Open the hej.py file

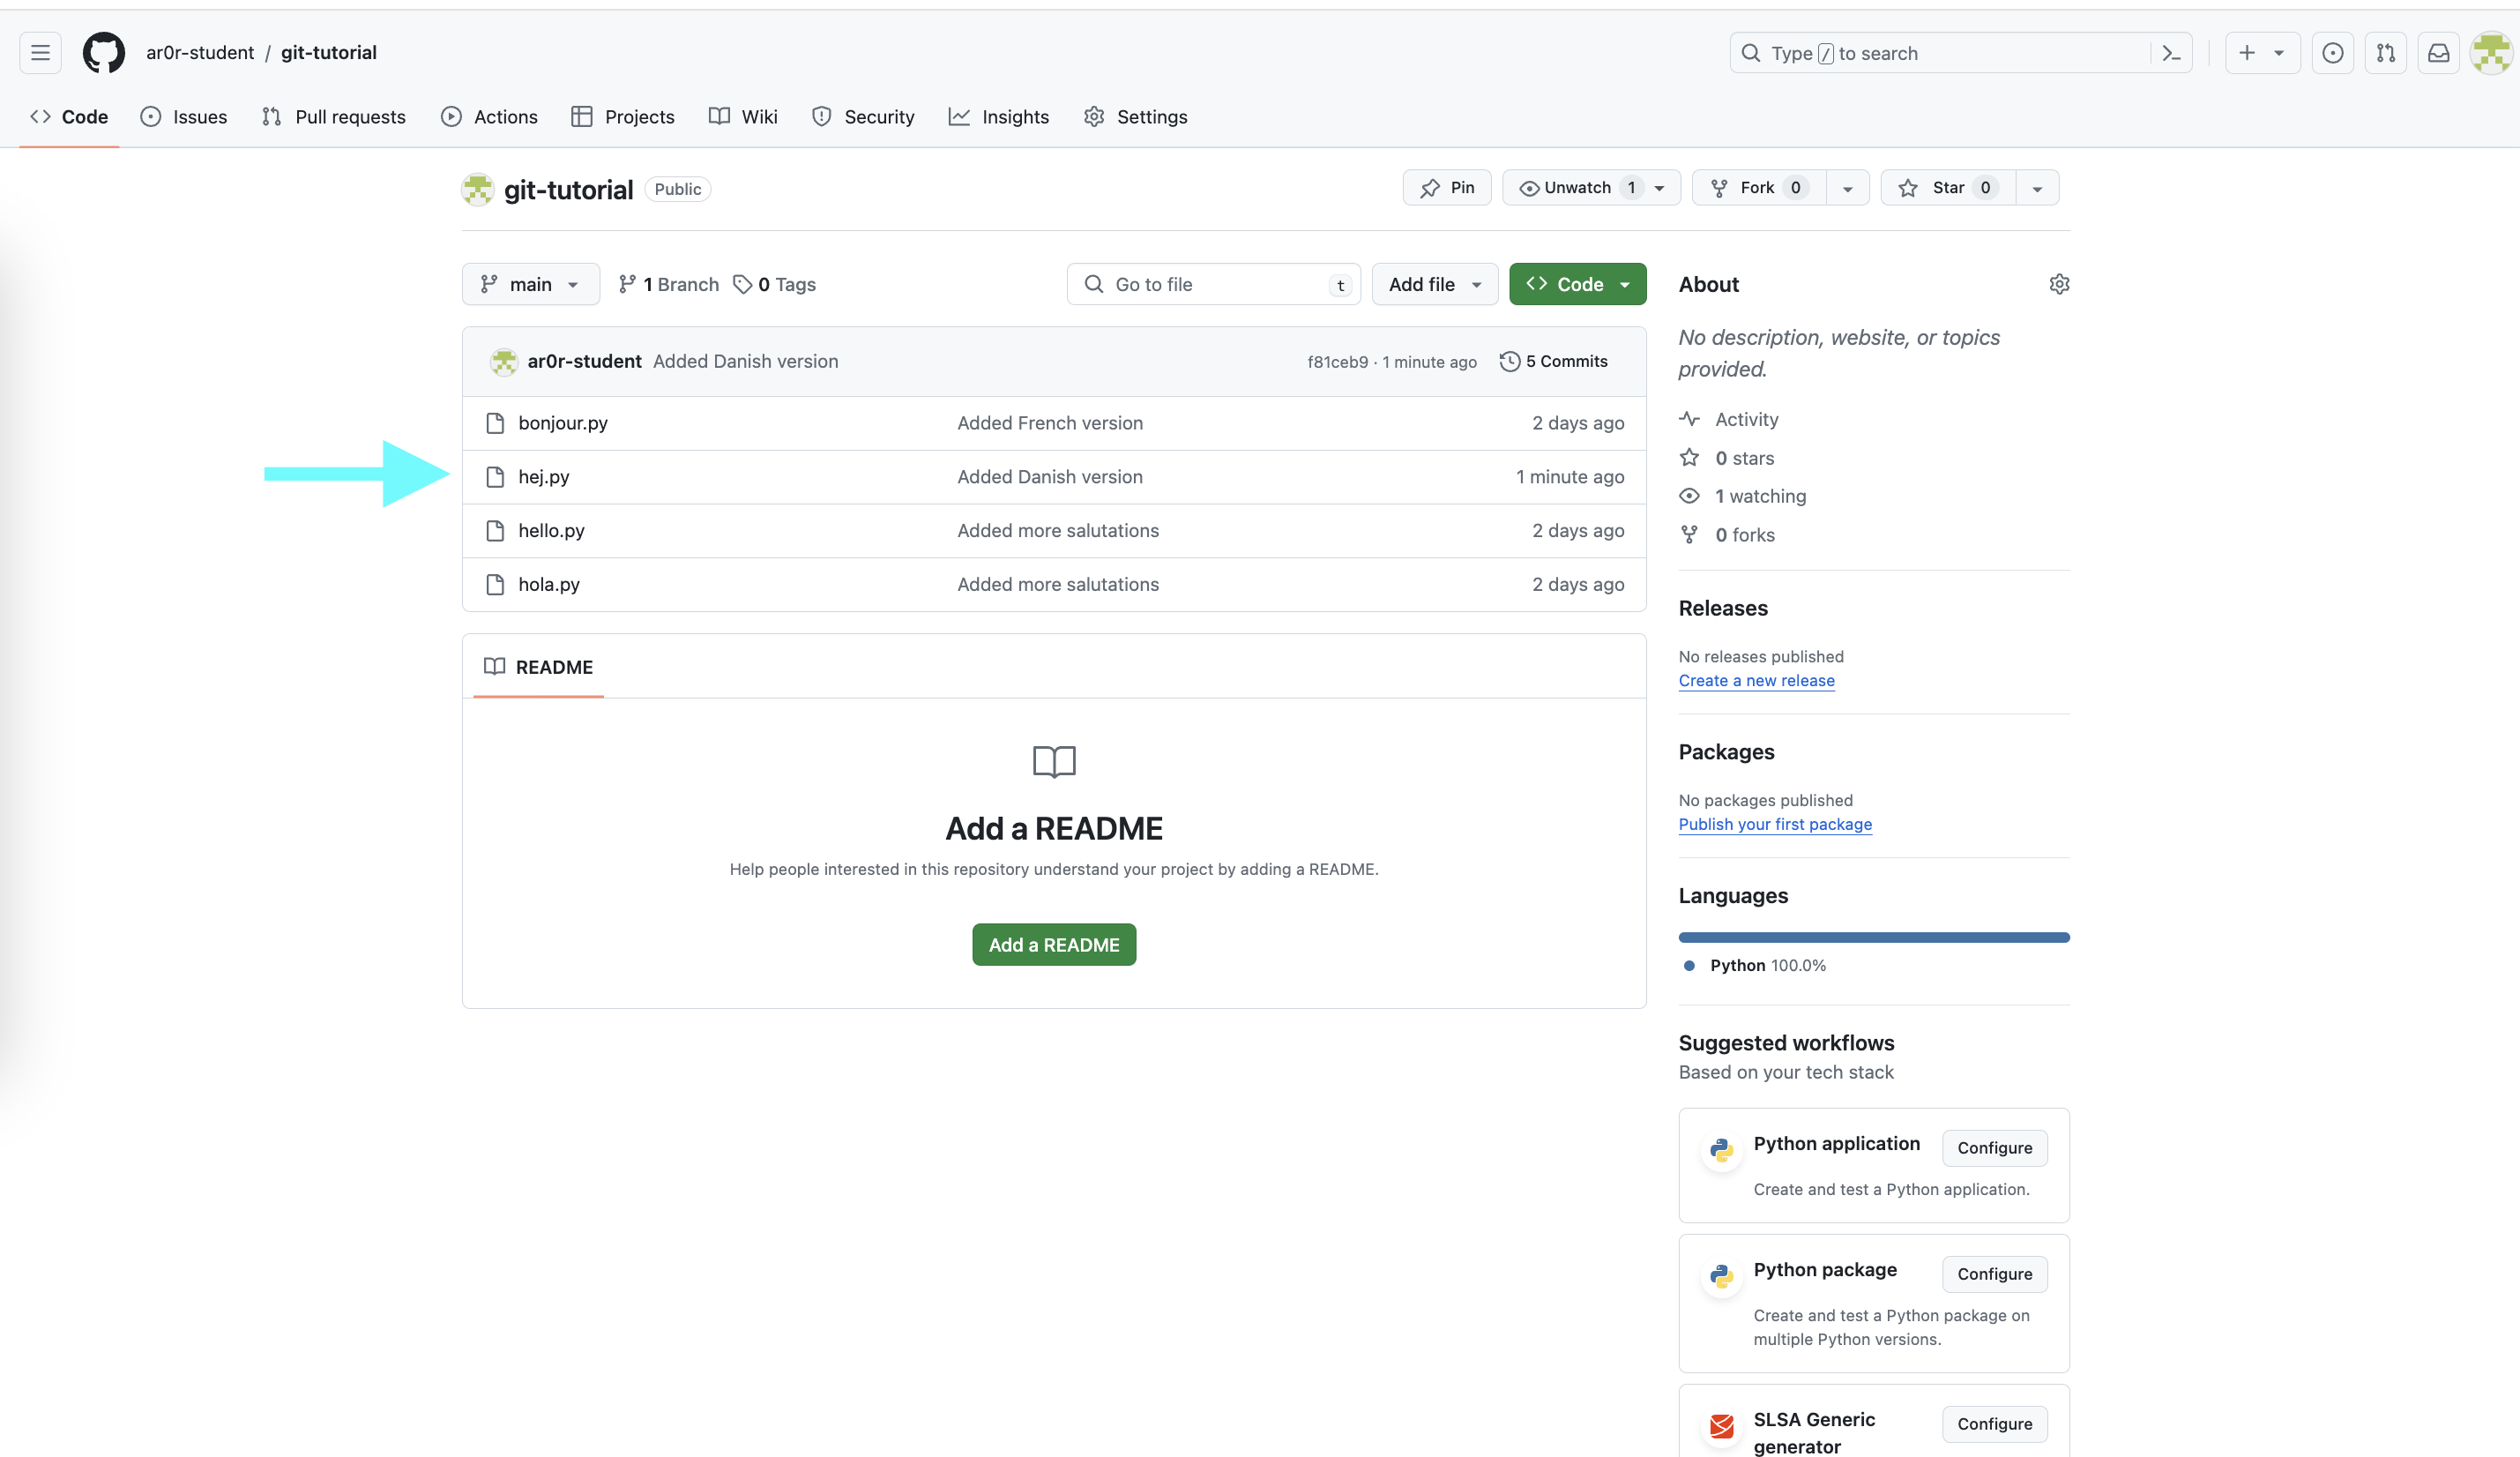544,477
